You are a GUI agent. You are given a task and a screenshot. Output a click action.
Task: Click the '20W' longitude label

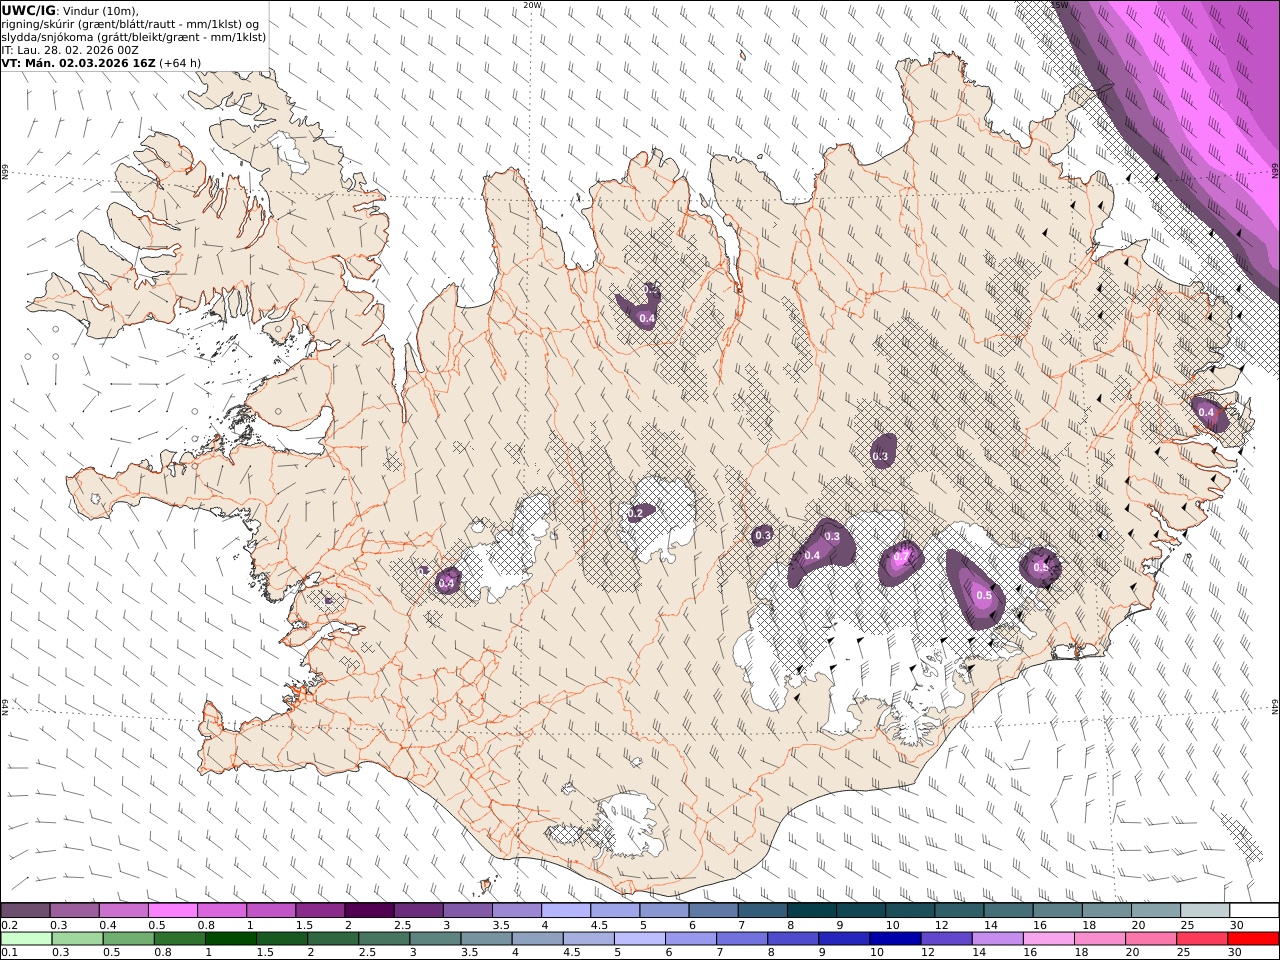[532, 5]
